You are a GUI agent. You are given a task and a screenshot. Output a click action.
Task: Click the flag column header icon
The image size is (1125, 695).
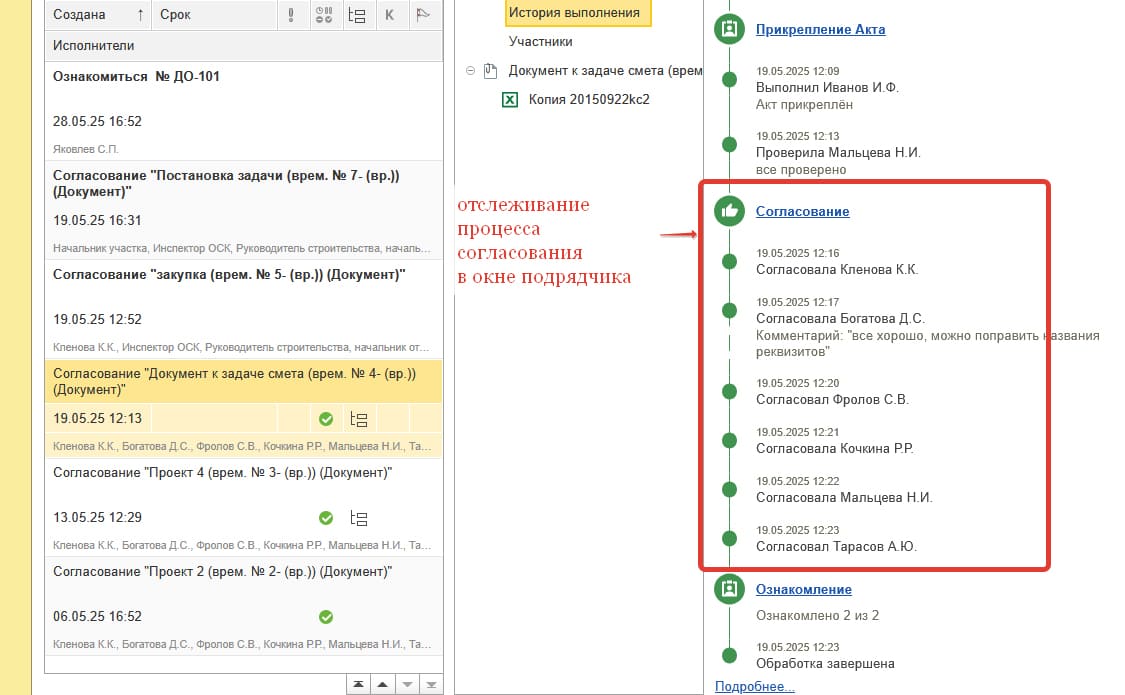[423, 15]
